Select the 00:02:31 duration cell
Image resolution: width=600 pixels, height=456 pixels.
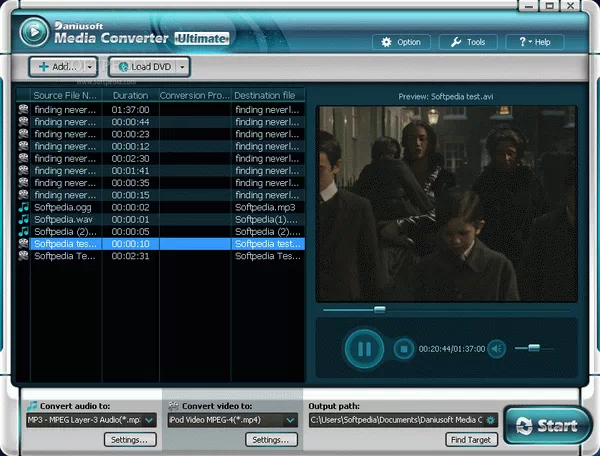coord(130,256)
